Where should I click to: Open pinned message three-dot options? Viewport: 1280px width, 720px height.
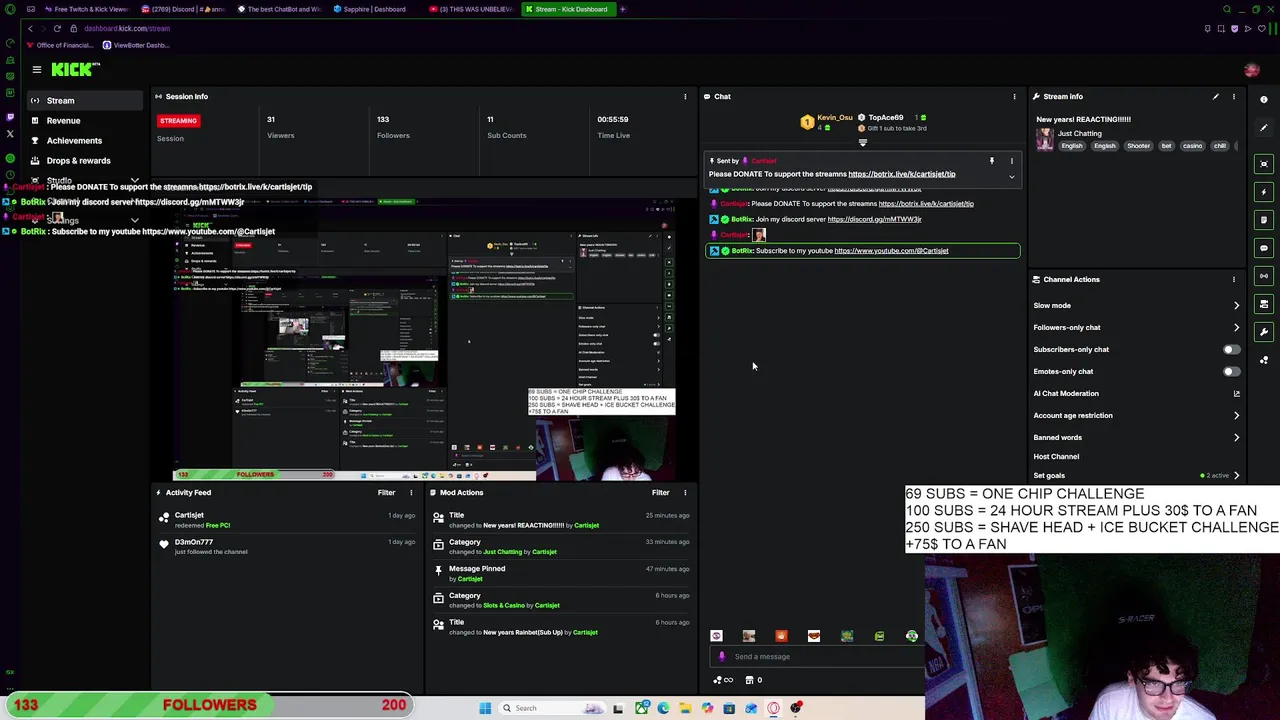[x=1011, y=161]
